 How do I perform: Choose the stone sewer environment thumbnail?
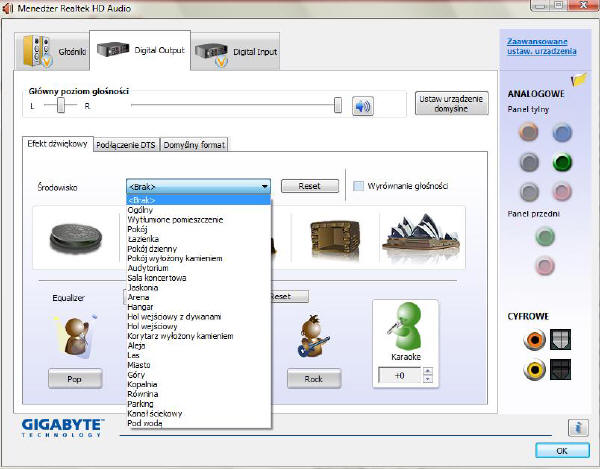click(76, 238)
